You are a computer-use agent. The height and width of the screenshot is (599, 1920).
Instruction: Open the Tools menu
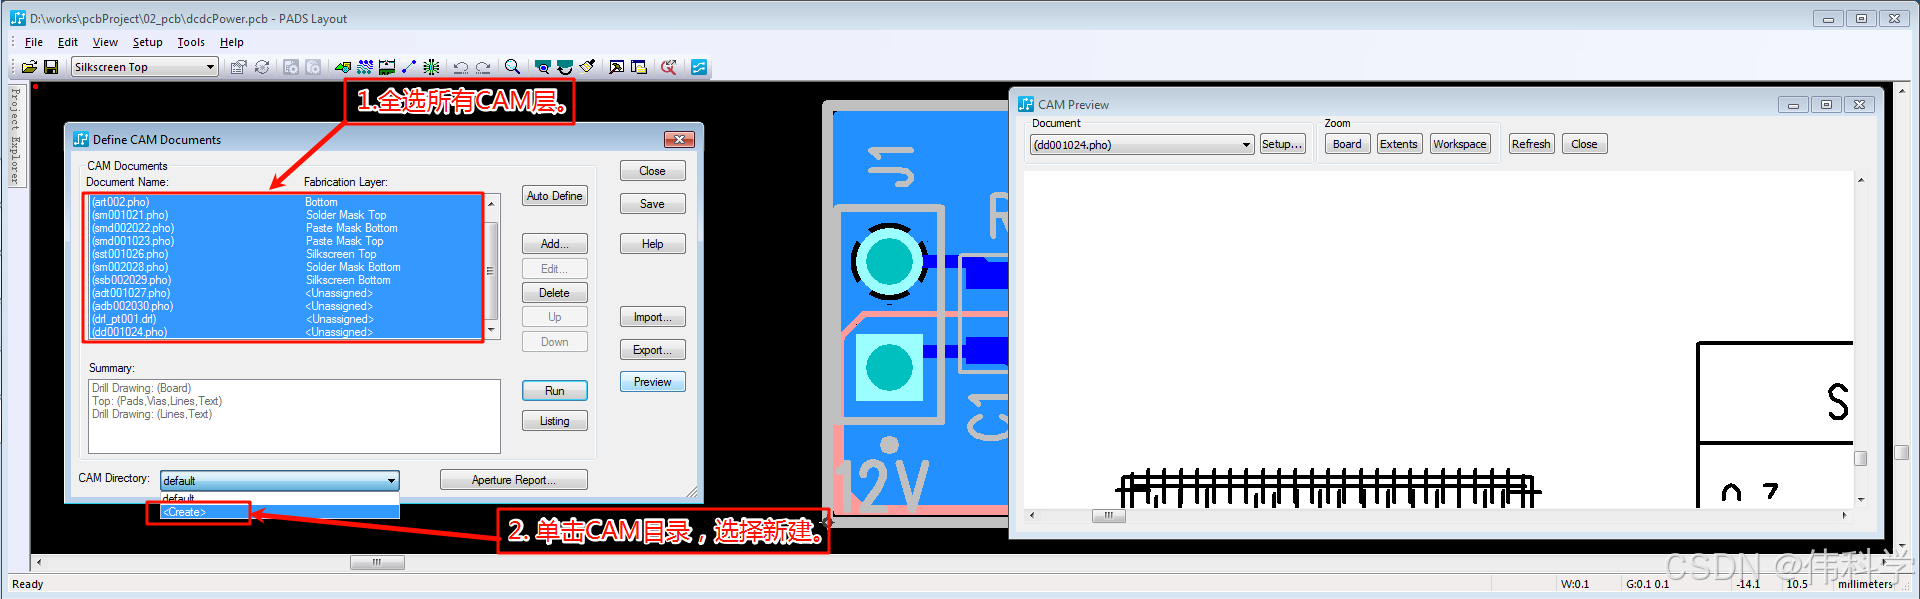pyautogui.click(x=191, y=42)
